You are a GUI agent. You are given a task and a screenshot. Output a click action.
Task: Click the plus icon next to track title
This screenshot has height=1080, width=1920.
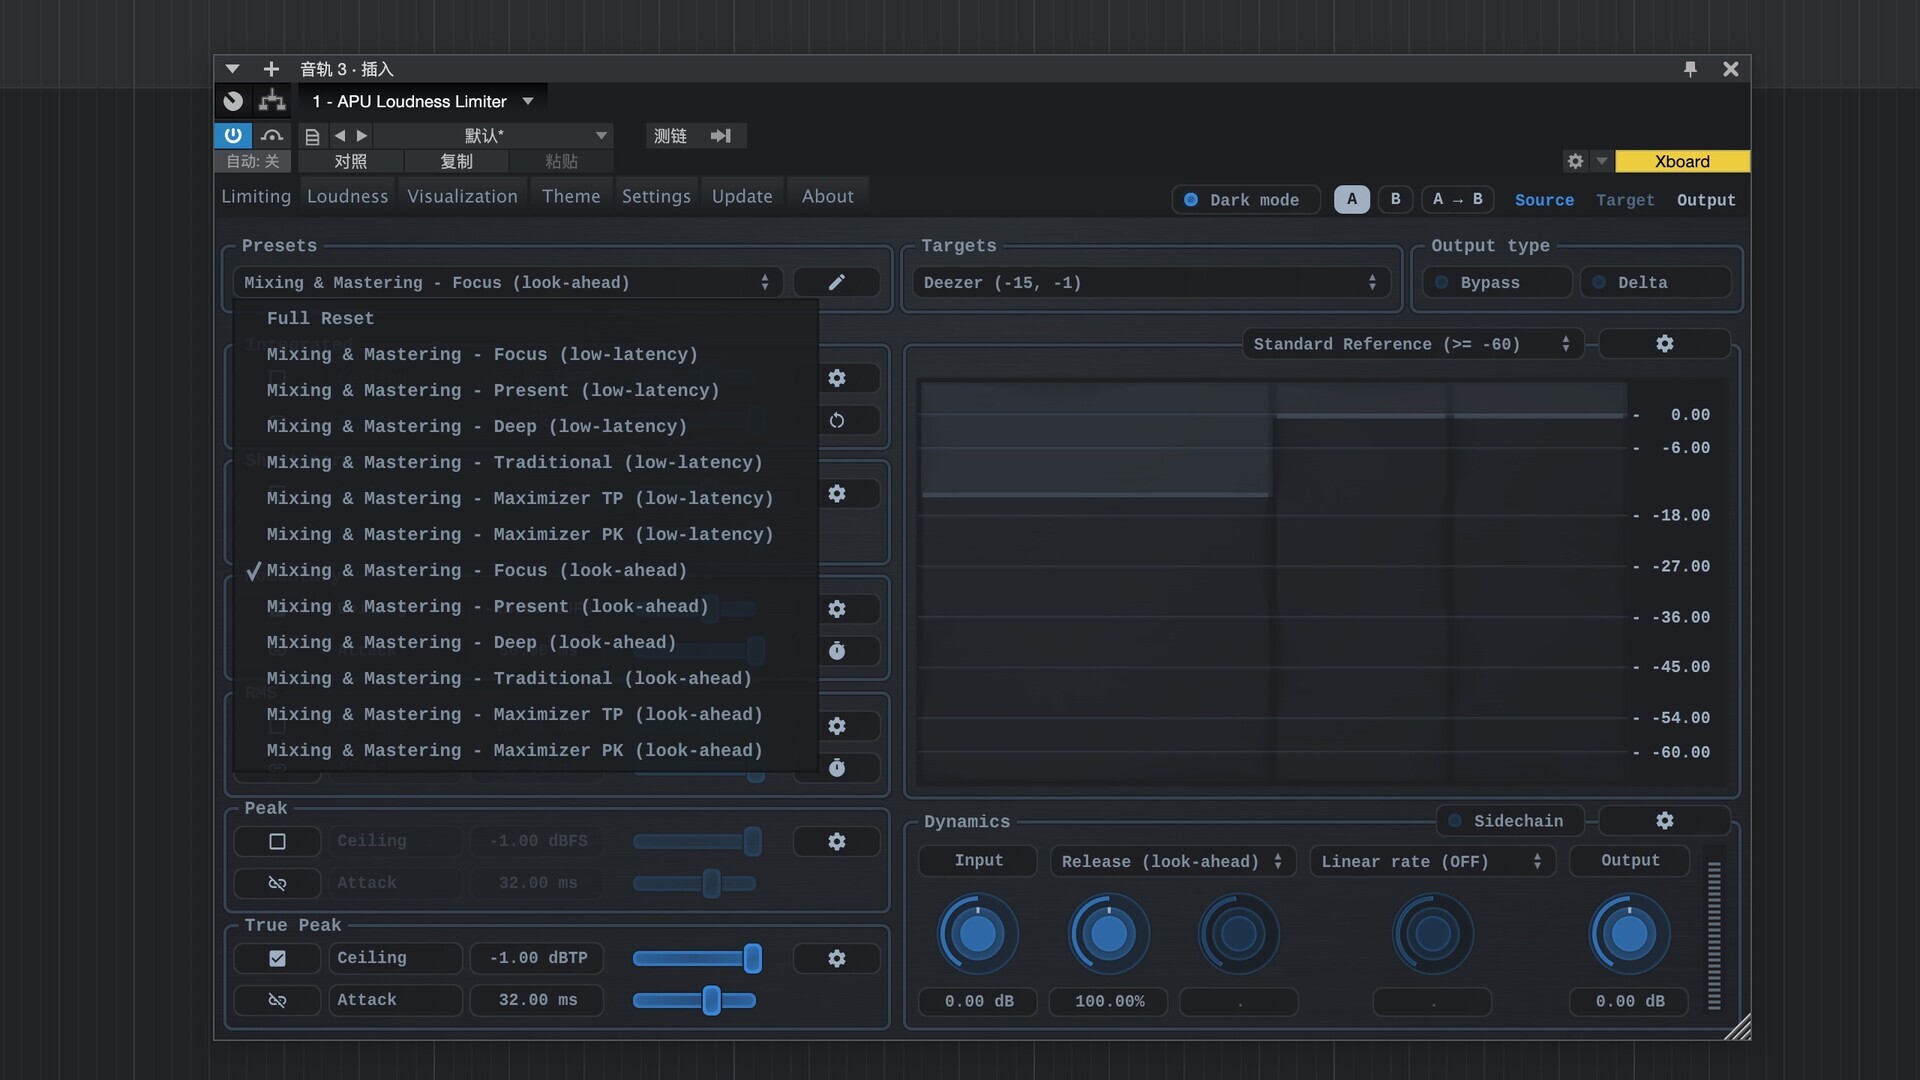pyautogui.click(x=271, y=69)
